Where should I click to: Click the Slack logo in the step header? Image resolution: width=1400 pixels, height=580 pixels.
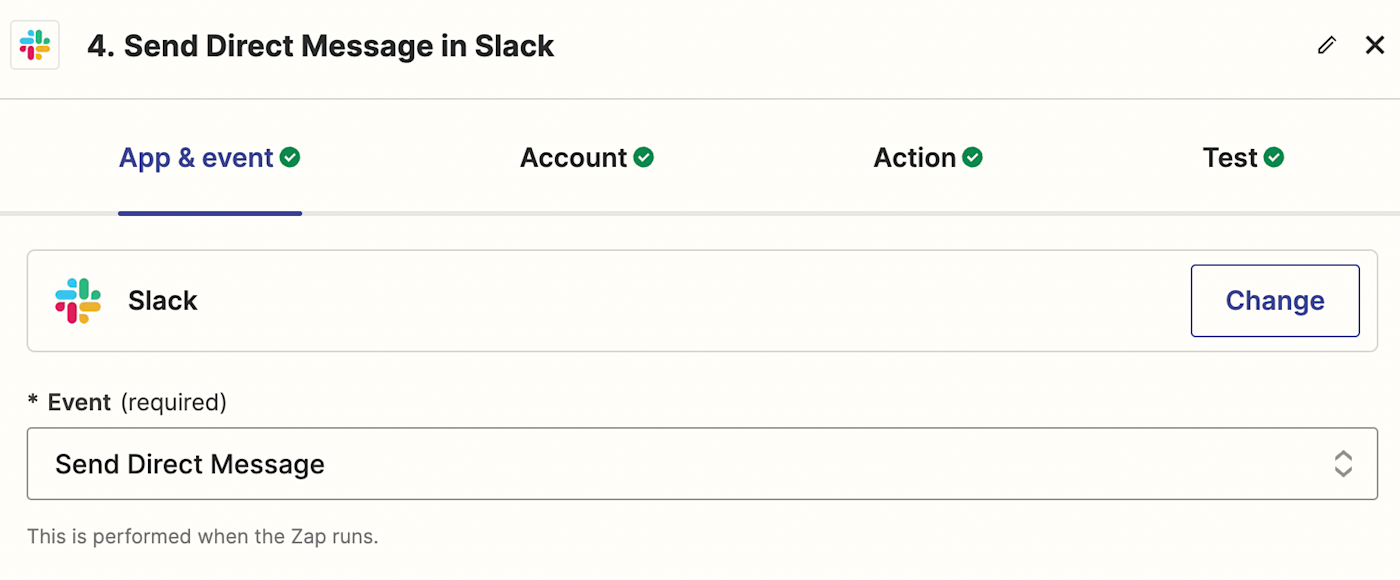(x=35, y=46)
